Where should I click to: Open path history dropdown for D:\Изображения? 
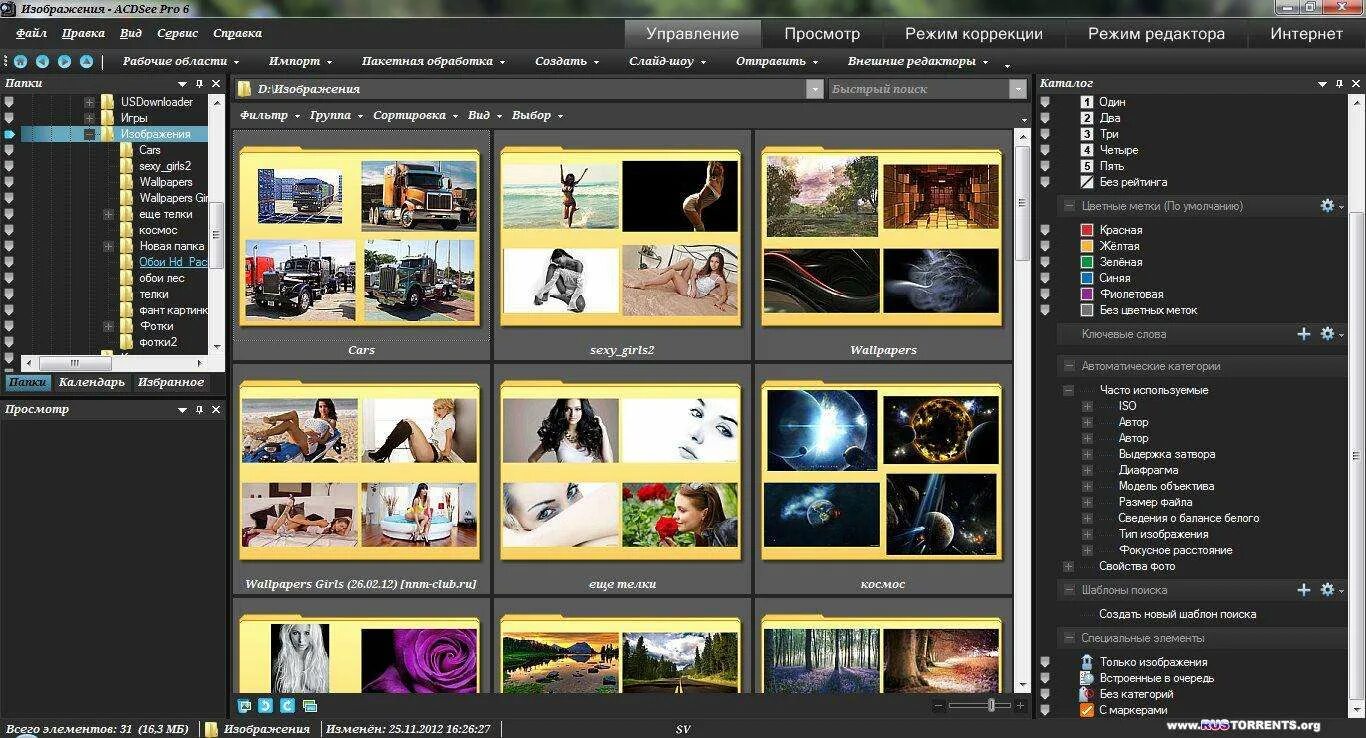click(x=814, y=89)
